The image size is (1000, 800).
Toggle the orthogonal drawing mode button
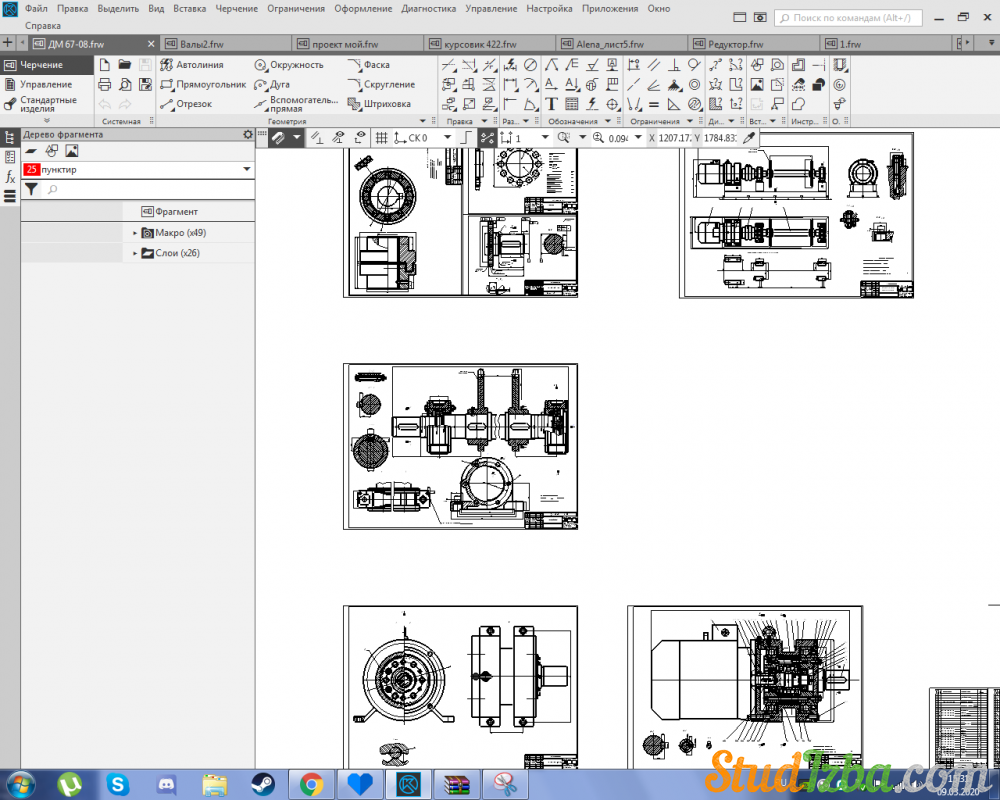tap(466, 138)
